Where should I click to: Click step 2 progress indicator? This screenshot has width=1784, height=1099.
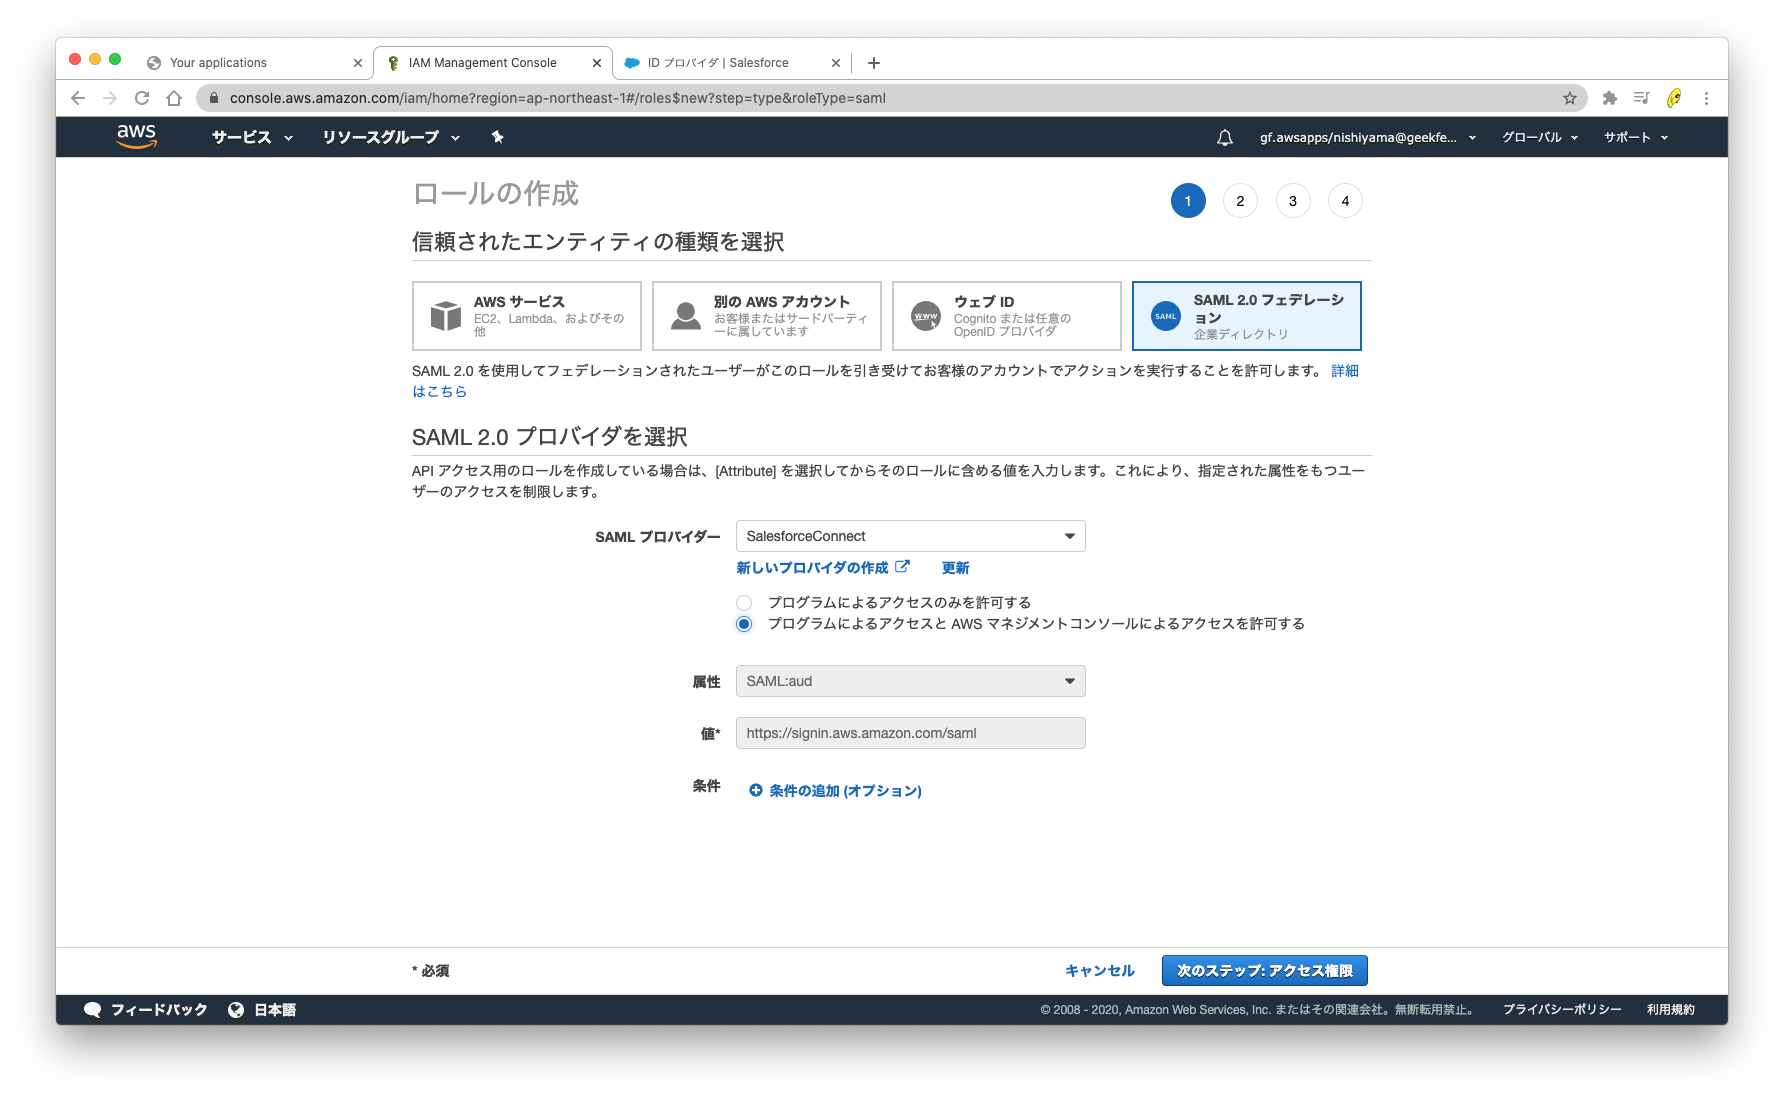pos(1240,201)
